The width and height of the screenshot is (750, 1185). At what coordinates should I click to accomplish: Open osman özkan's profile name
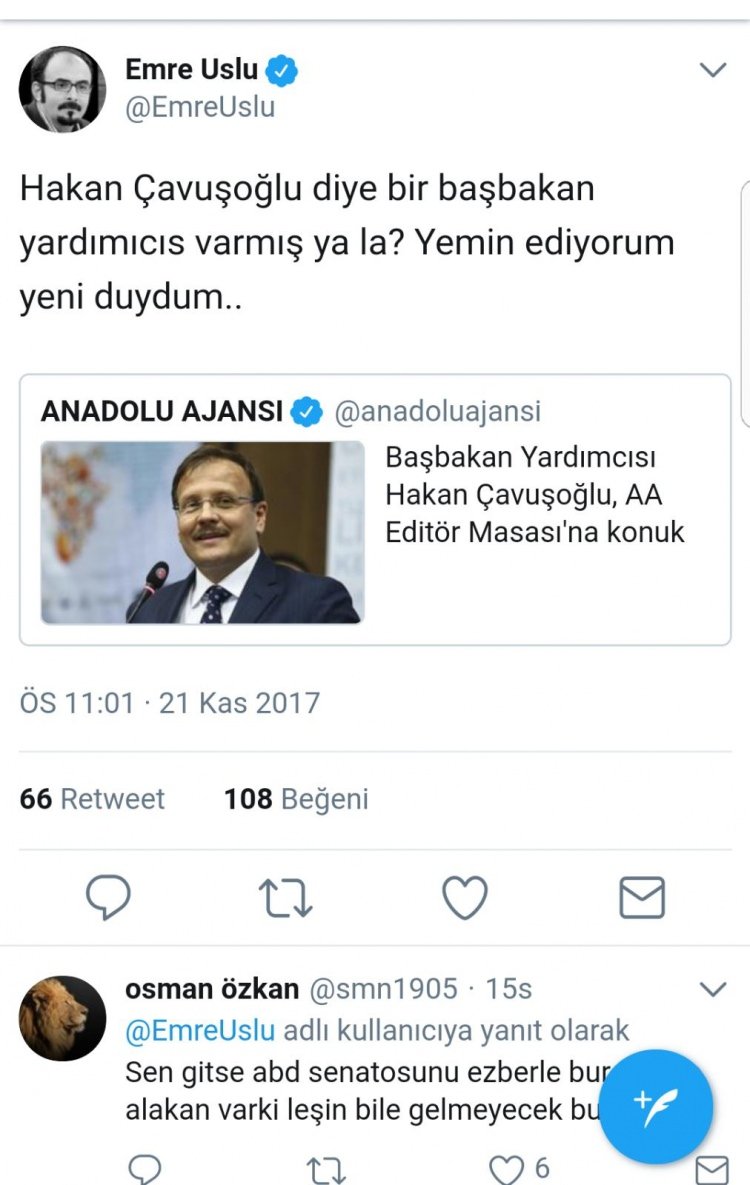coord(212,989)
